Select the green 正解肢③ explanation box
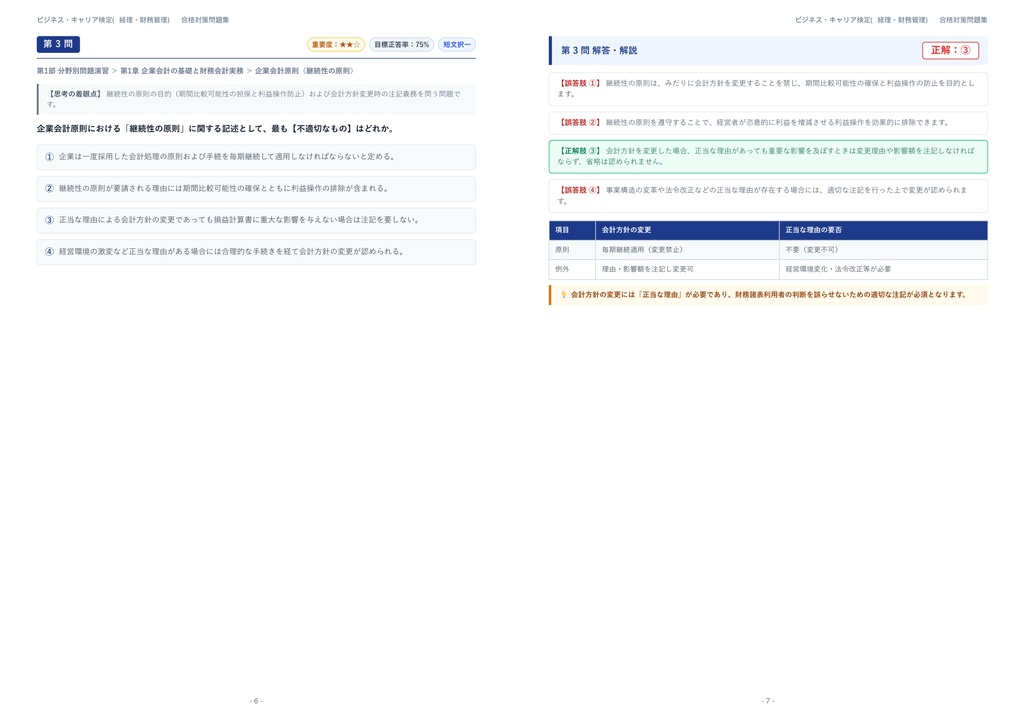 point(768,157)
